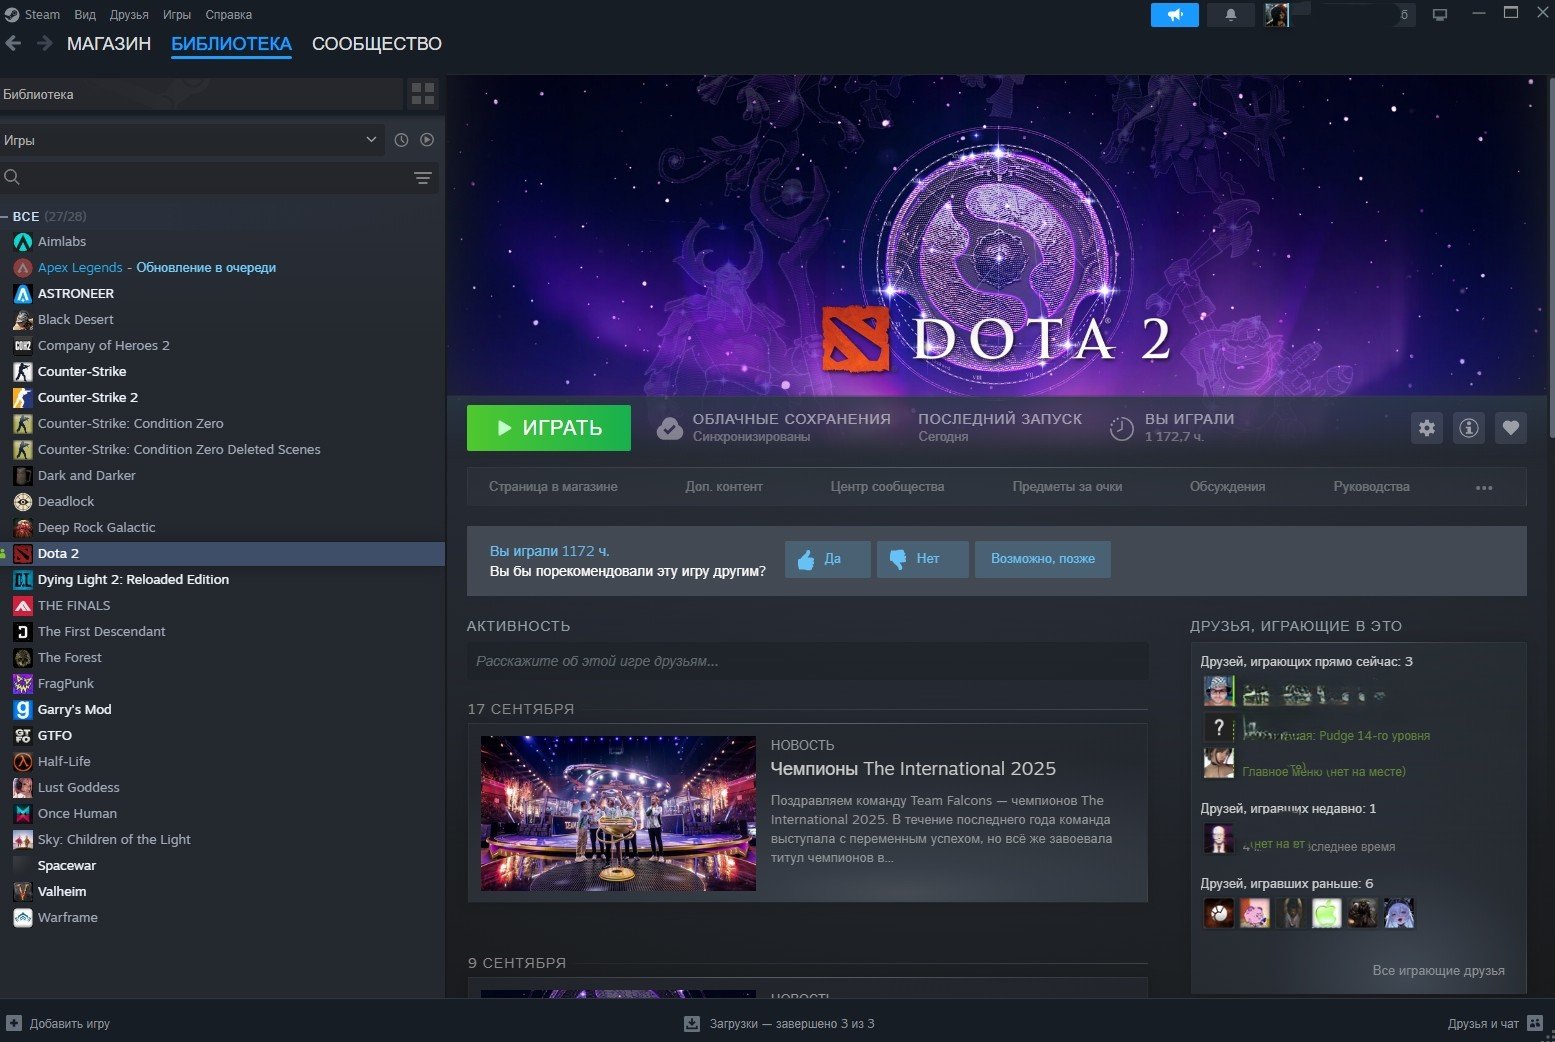The width and height of the screenshot is (1555, 1042).
Task: Open Все играющие друзья link
Action: pos(1438,970)
